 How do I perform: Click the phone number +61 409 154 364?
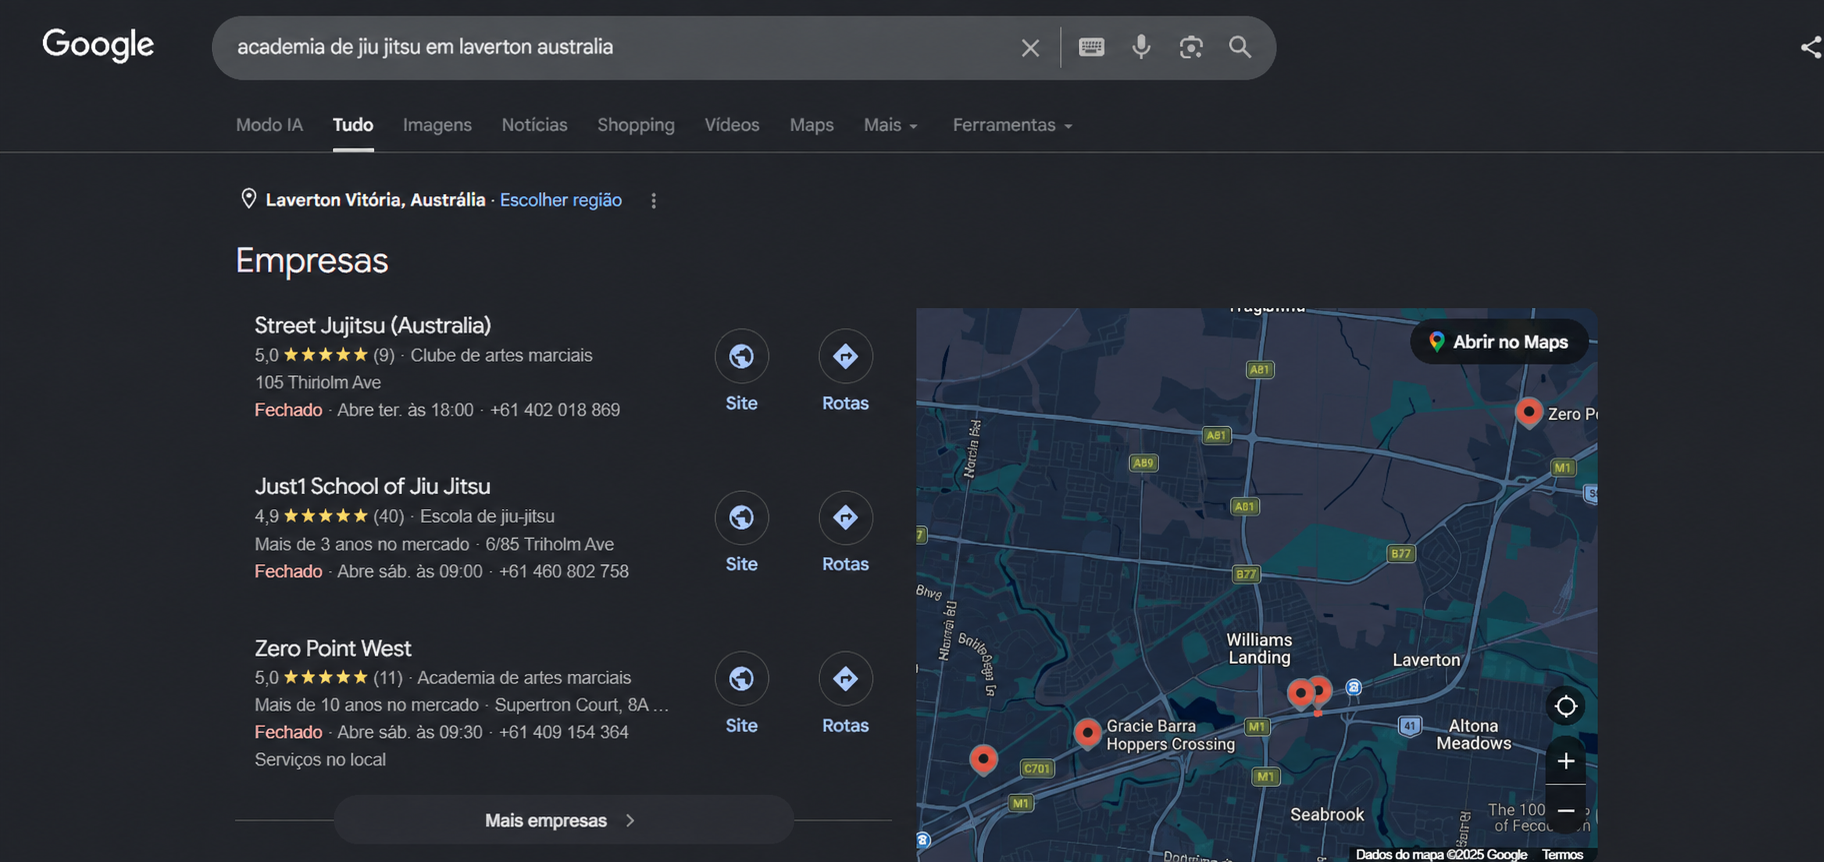click(x=564, y=732)
